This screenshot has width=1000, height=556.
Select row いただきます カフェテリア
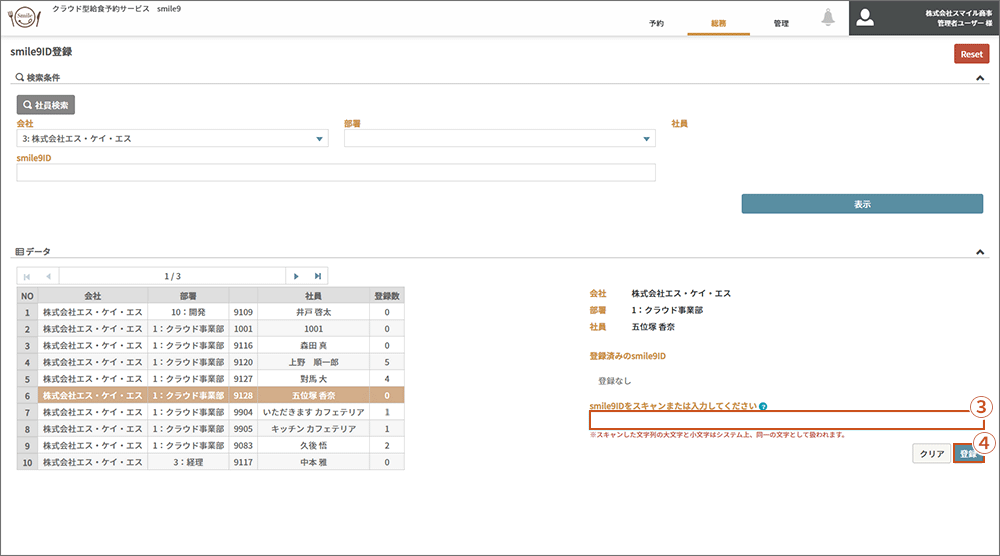pyautogui.click(x=210, y=412)
